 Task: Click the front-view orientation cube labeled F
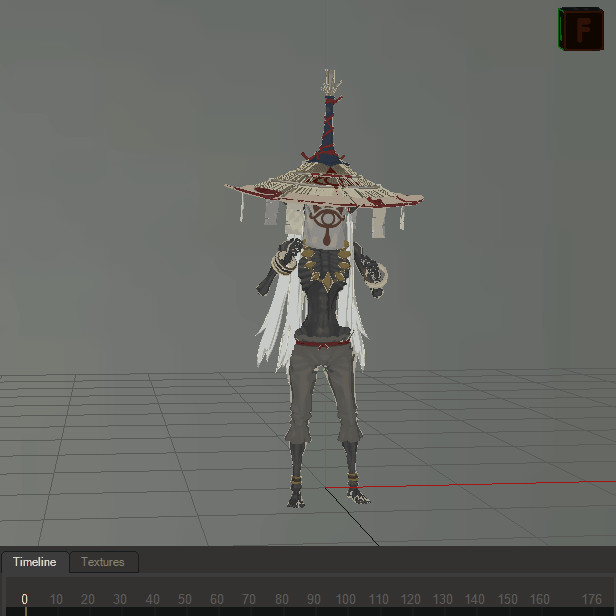579,28
